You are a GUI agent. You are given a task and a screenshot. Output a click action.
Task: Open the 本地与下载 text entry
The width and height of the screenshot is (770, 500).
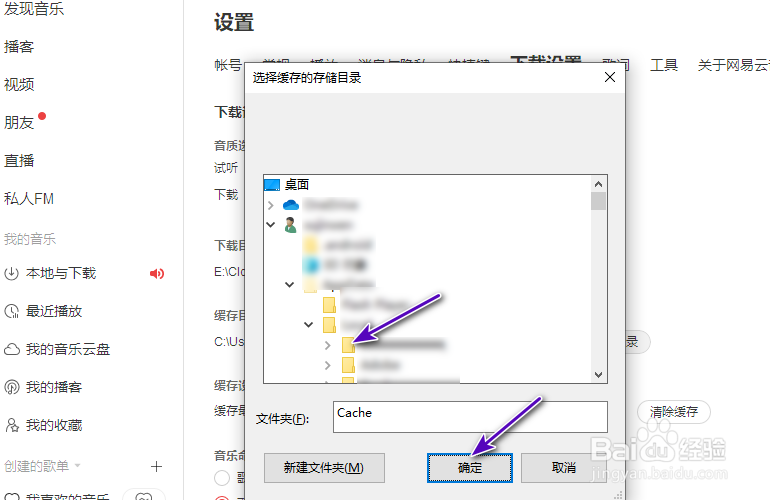click(x=61, y=273)
